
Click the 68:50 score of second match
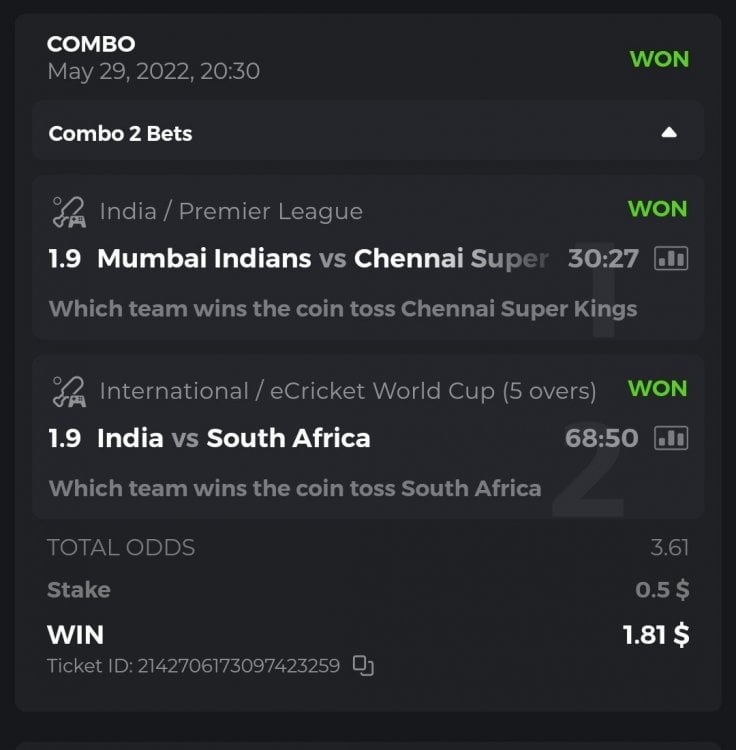[x=601, y=438]
